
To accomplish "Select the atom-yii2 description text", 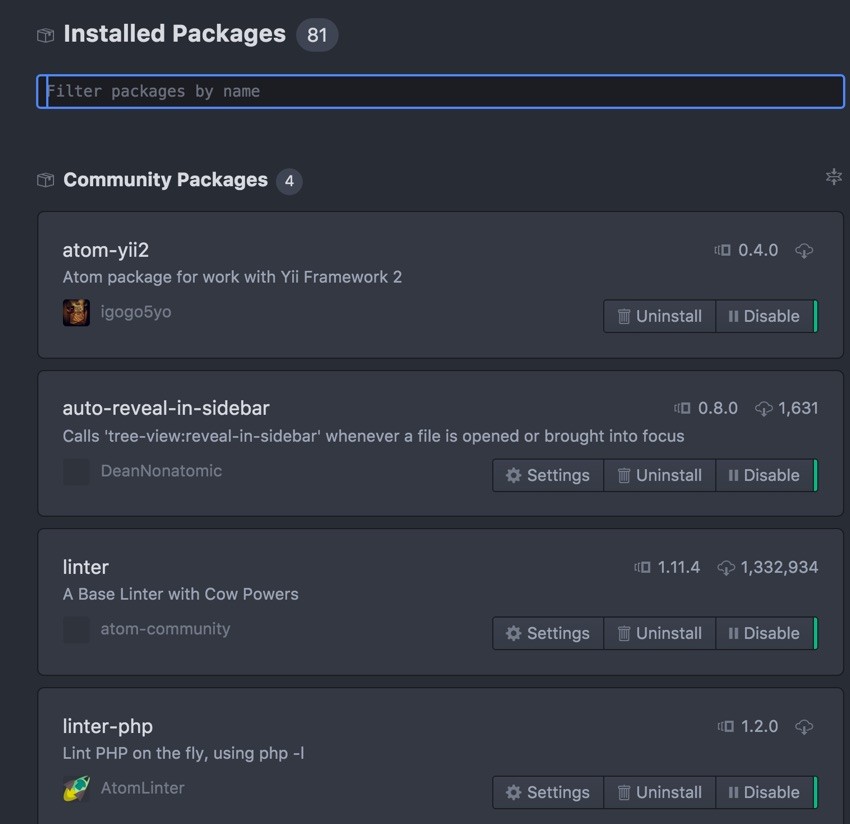I will pyautogui.click(x=232, y=277).
